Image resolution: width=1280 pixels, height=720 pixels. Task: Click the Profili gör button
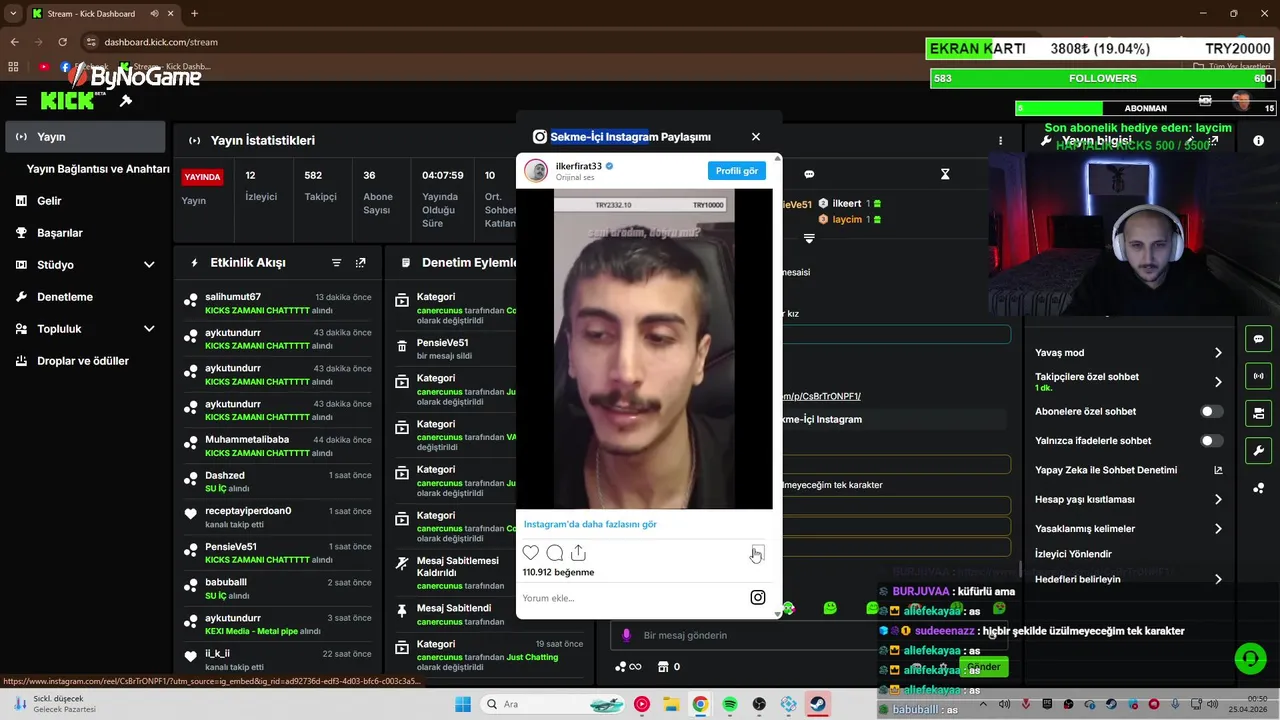[737, 171]
